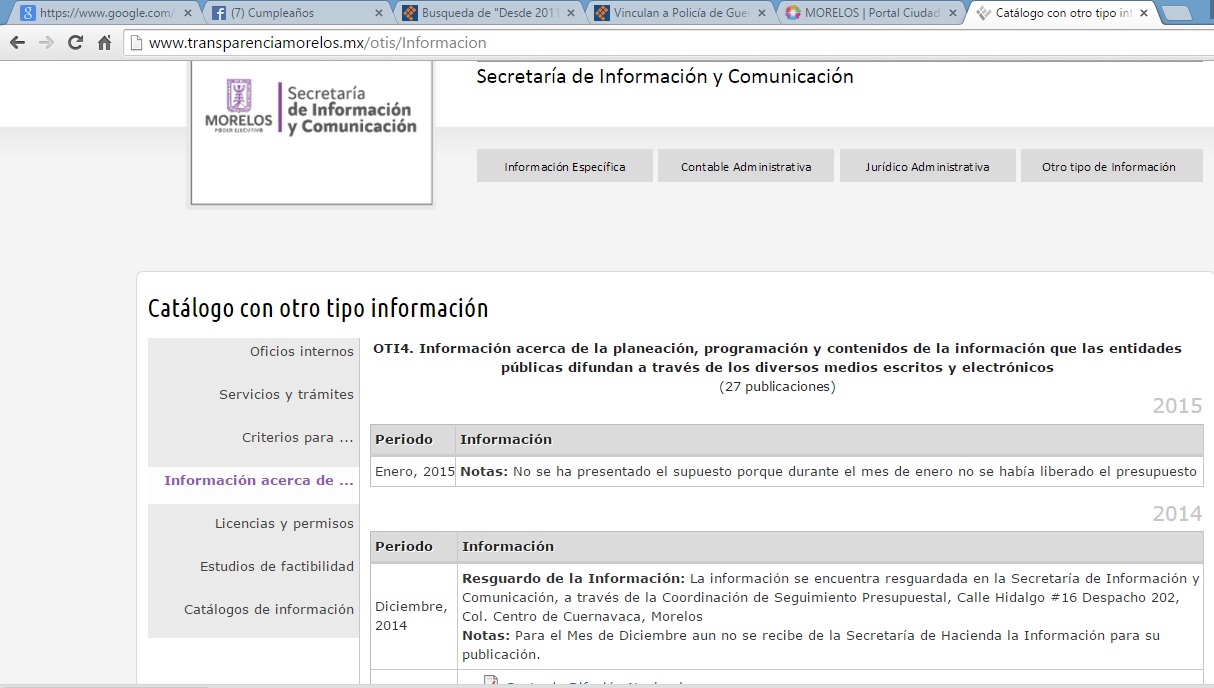Image resolution: width=1214 pixels, height=688 pixels.
Task: Select Otro tipo de Información button
Action: click(x=1109, y=167)
